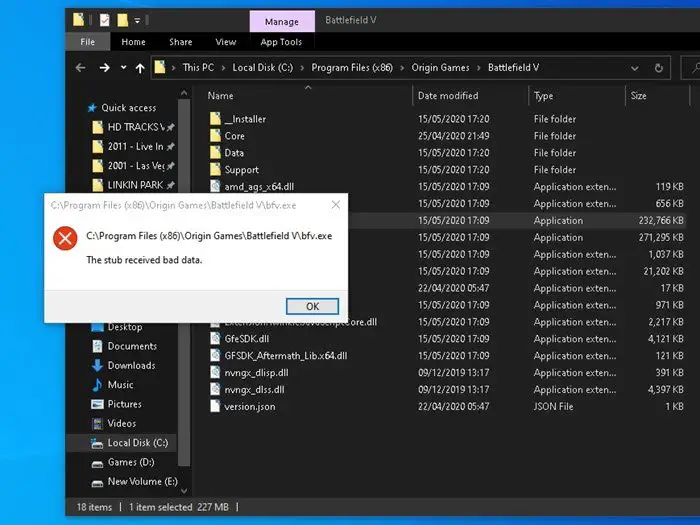Click This PC in the address bar
The height and width of the screenshot is (525, 700).
(198, 68)
